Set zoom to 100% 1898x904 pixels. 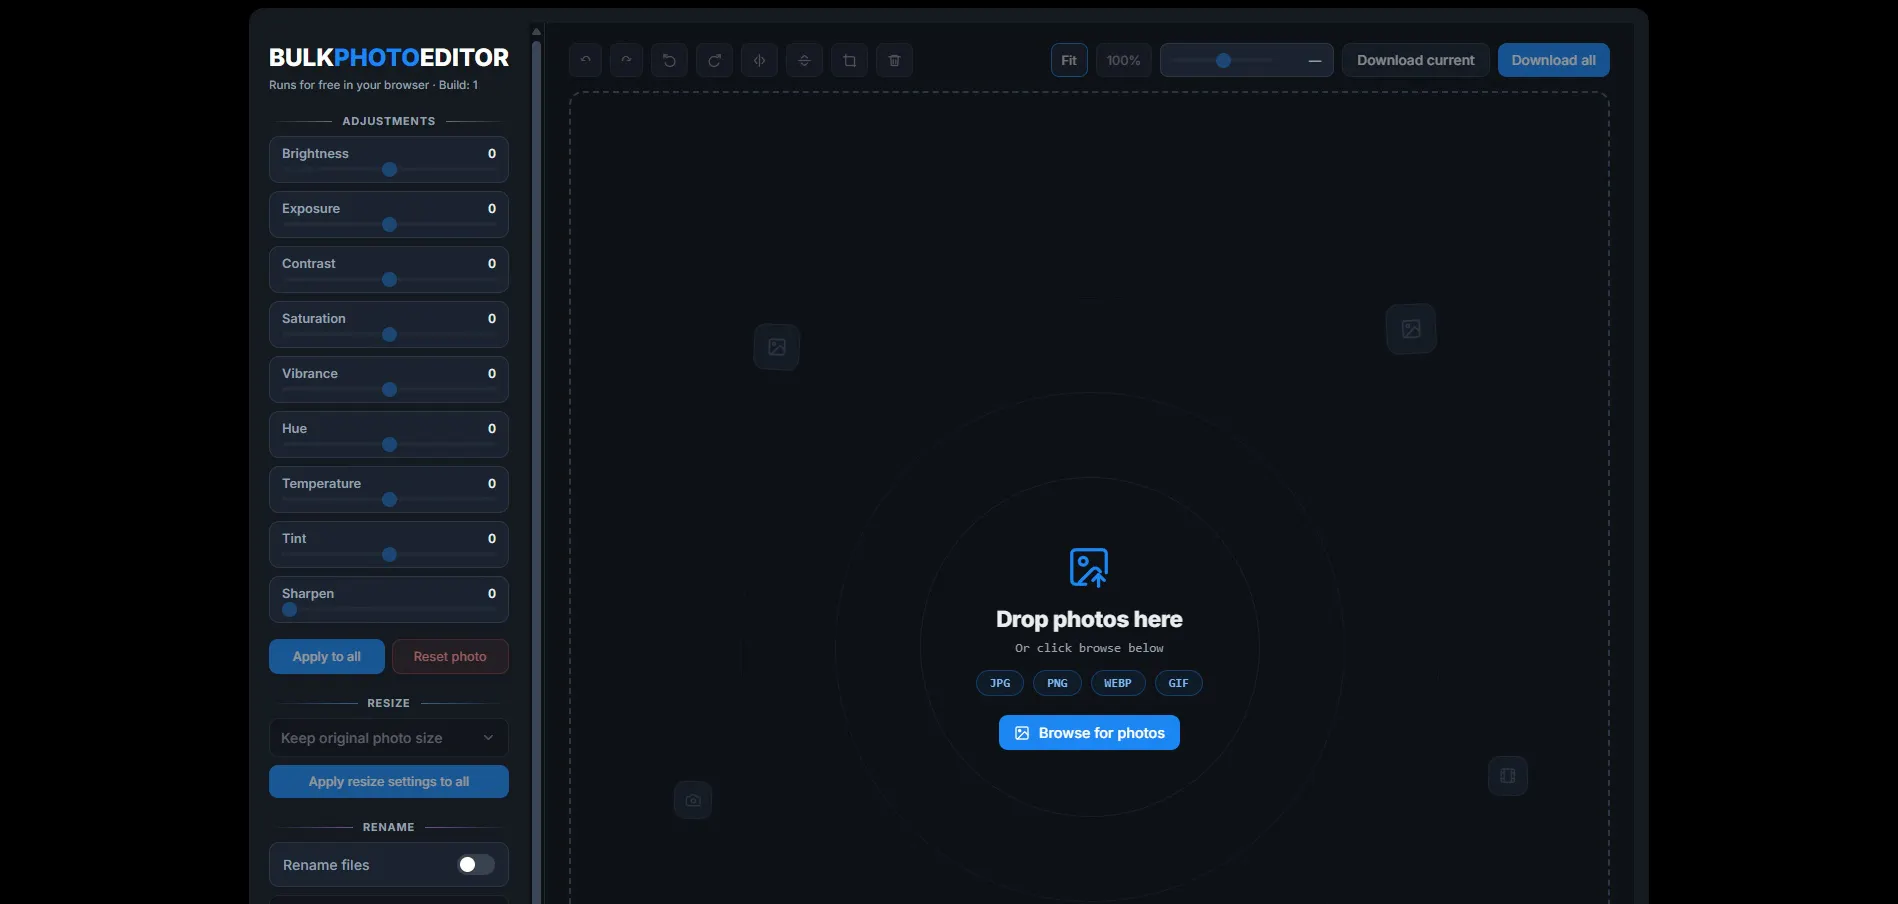coord(1124,60)
